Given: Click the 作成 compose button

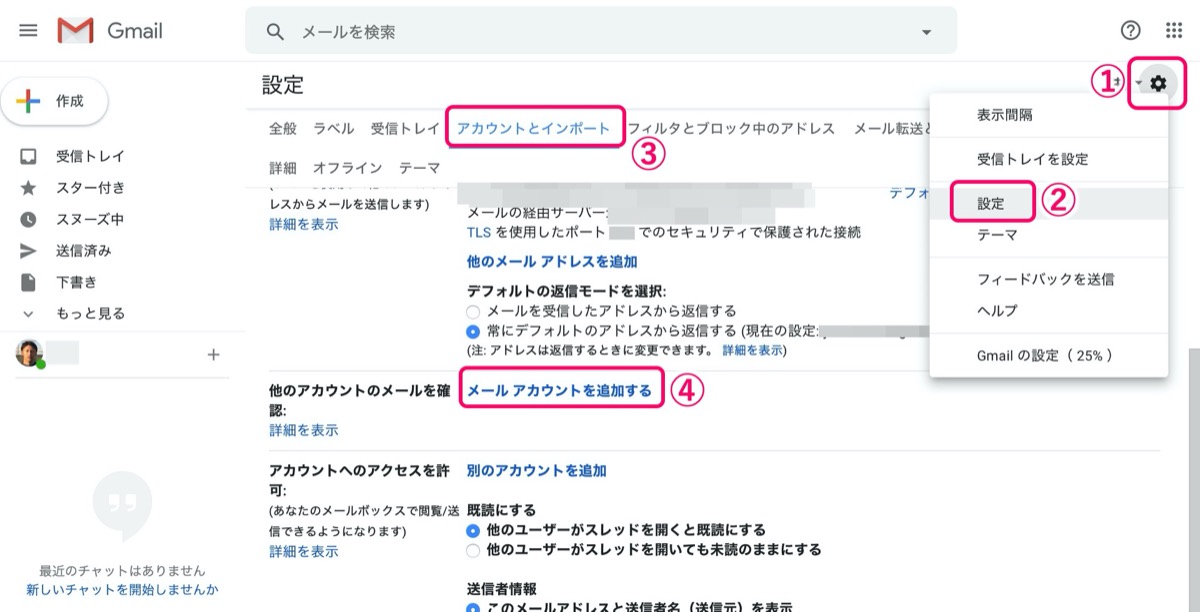Looking at the screenshot, I should [55, 101].
